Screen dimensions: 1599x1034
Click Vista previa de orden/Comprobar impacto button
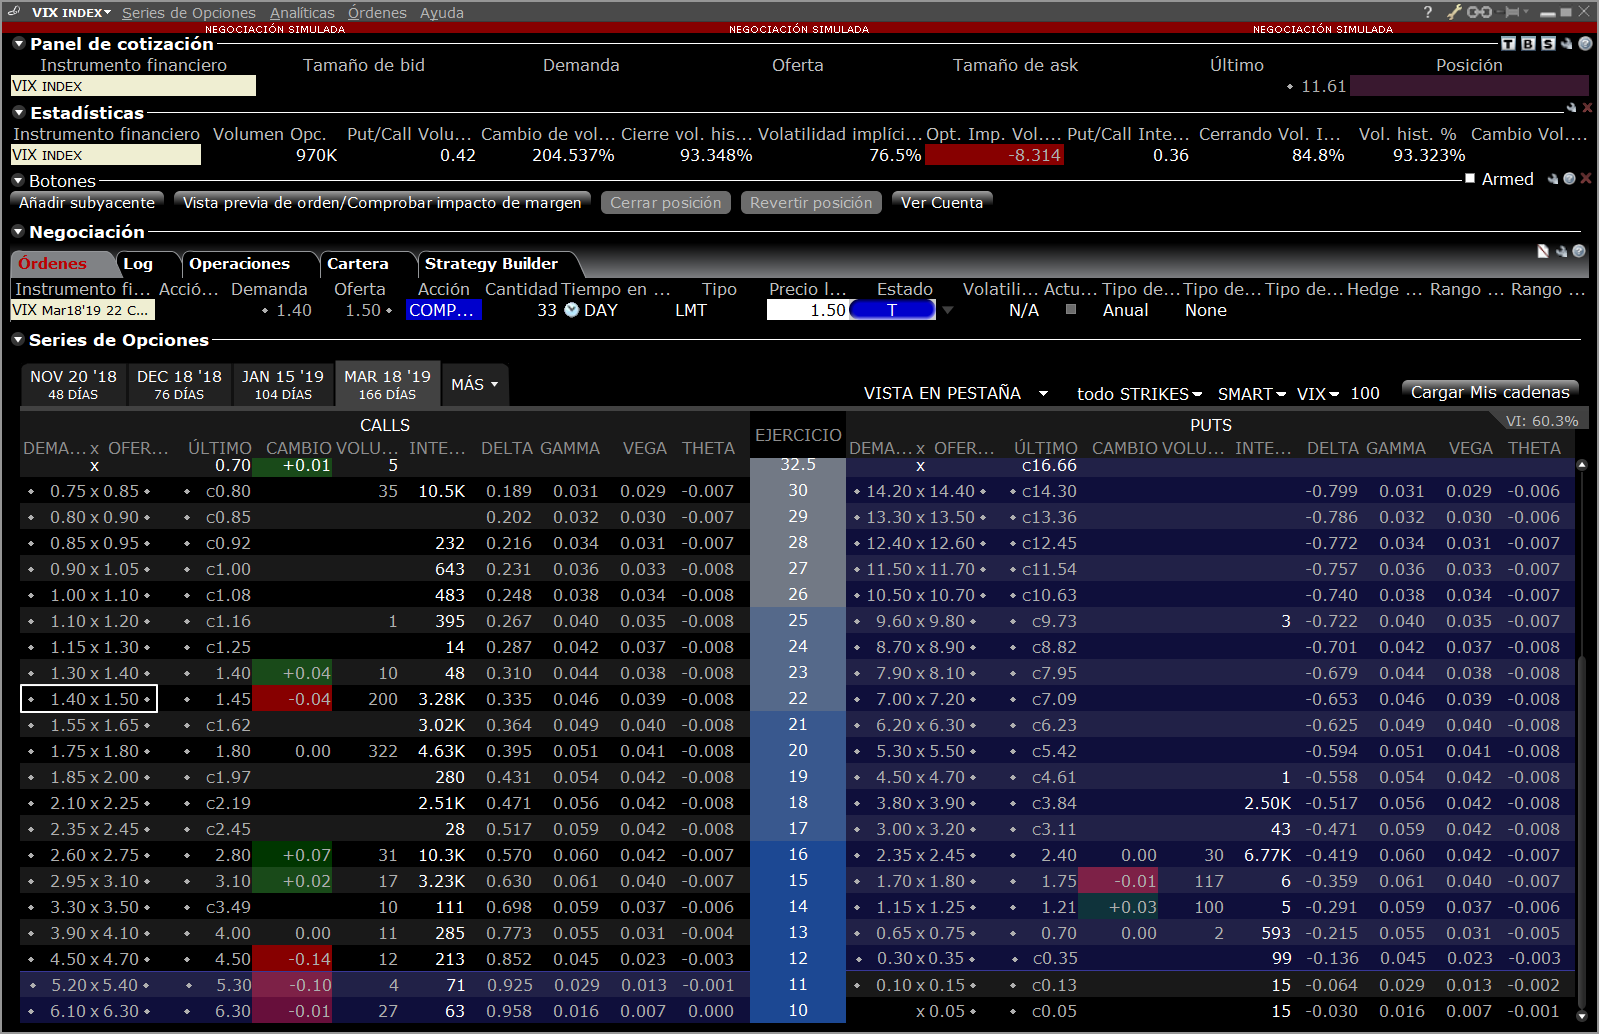pyautogui.click(x=382, y=202)
